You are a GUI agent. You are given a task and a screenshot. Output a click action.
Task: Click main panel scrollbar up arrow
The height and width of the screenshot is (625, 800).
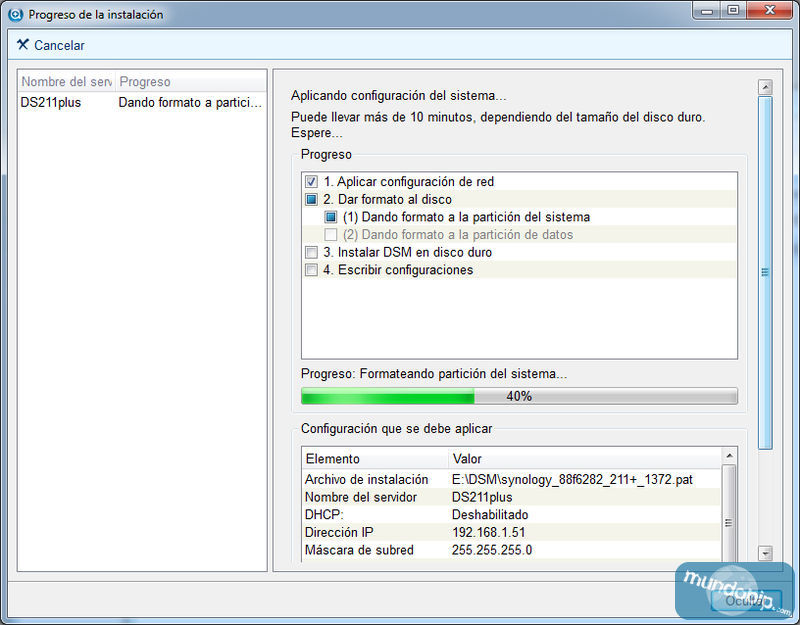[765, 87]
